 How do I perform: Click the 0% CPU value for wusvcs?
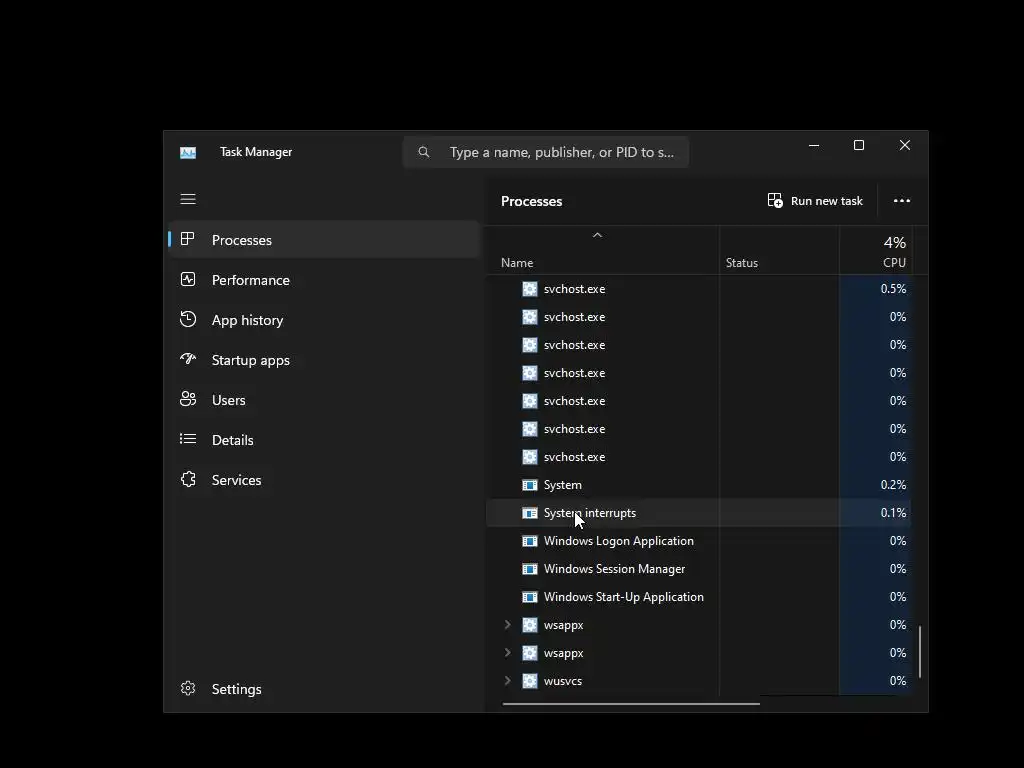click(898, 681)
